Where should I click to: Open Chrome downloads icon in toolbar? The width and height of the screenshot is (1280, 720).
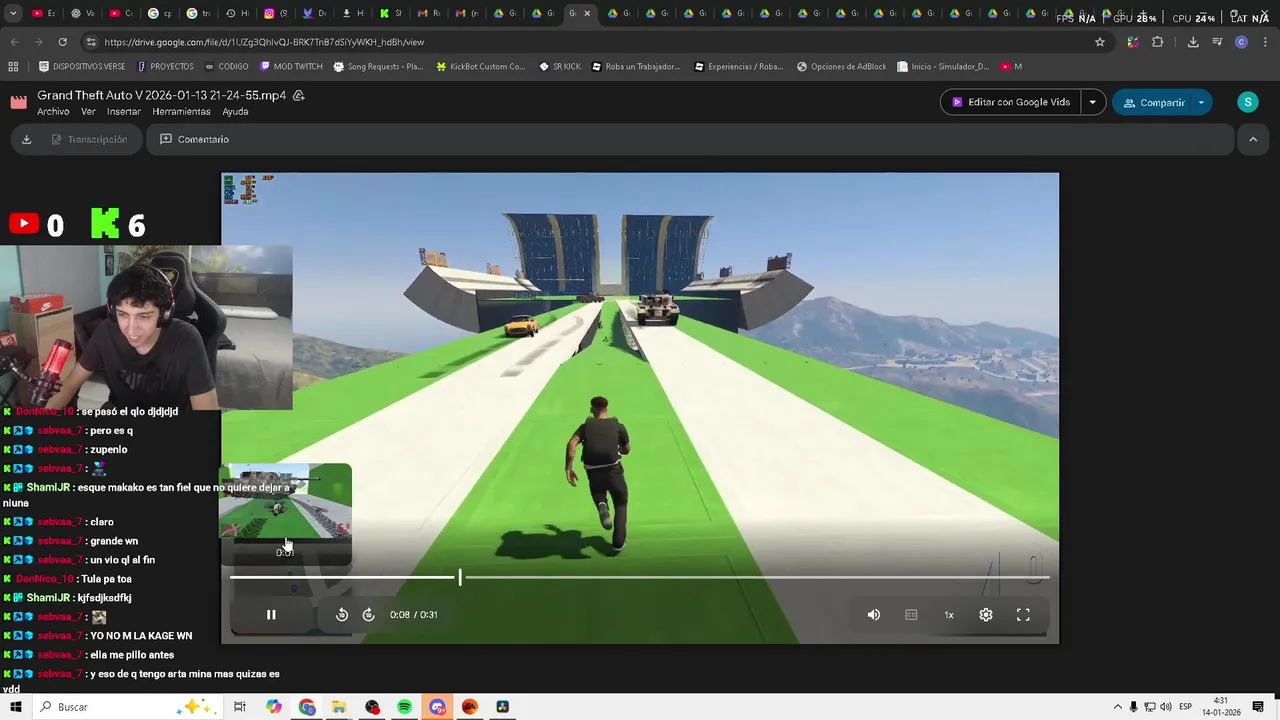pyautogui.click(x=1193, y=42)
